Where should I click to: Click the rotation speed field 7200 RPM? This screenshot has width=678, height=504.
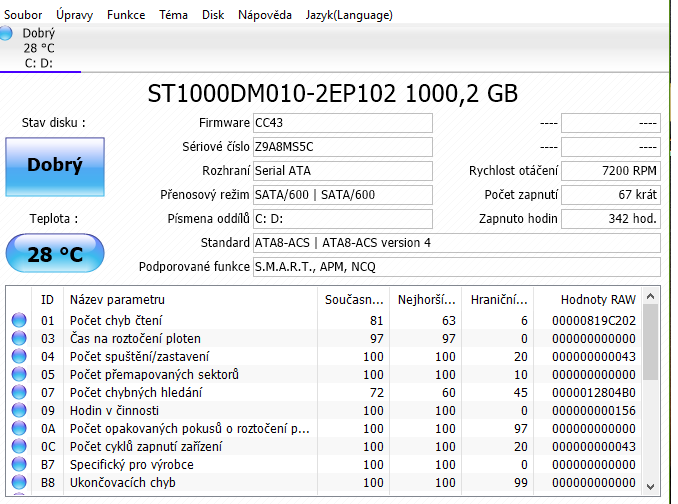(611, 171)
